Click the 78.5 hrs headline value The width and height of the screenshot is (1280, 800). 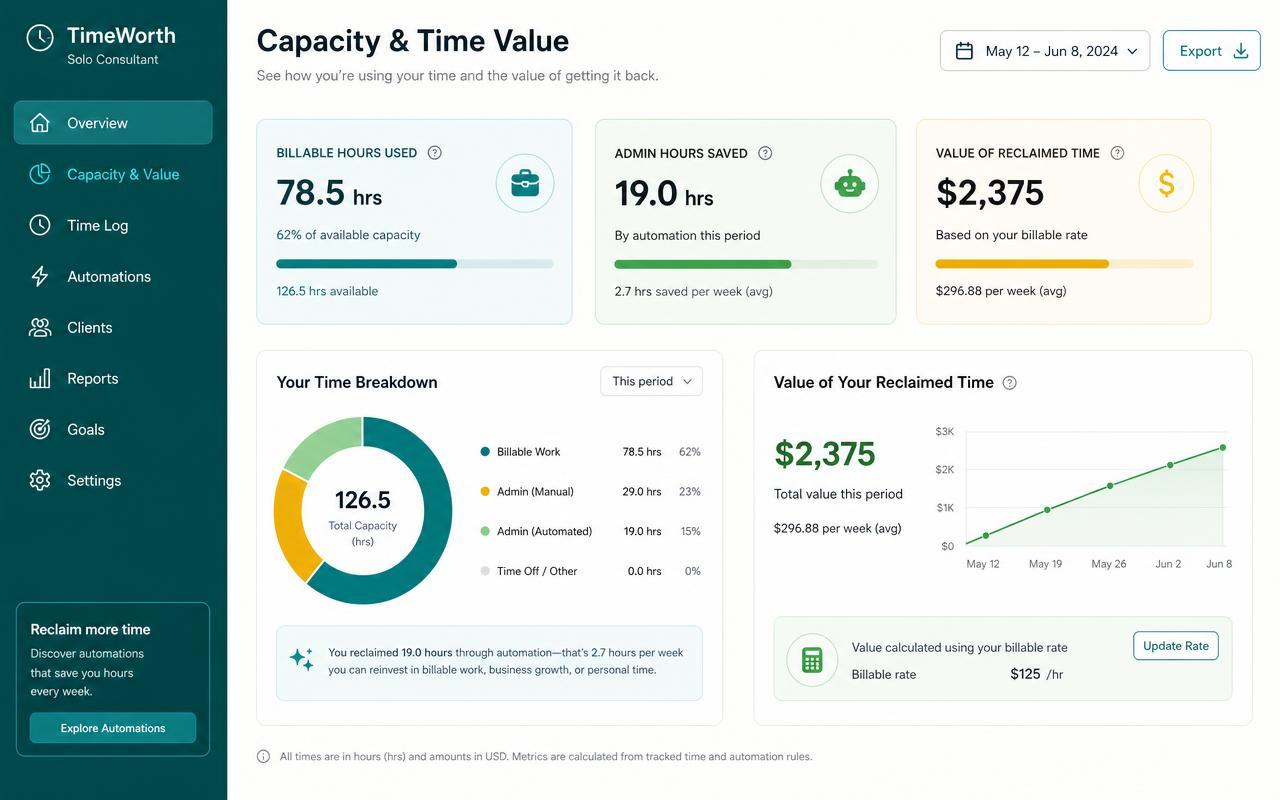click(329, 192)
